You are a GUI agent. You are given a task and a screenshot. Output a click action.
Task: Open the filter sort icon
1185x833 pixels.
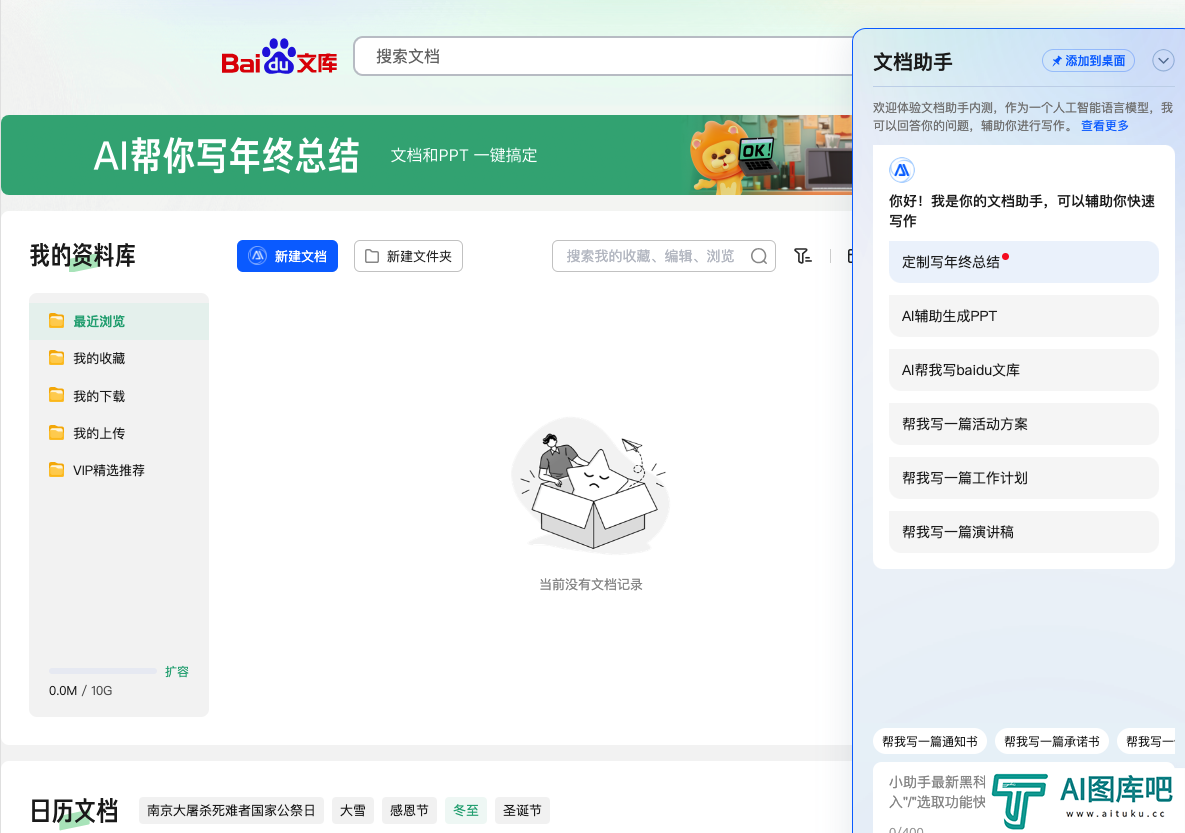click(803, 256)
